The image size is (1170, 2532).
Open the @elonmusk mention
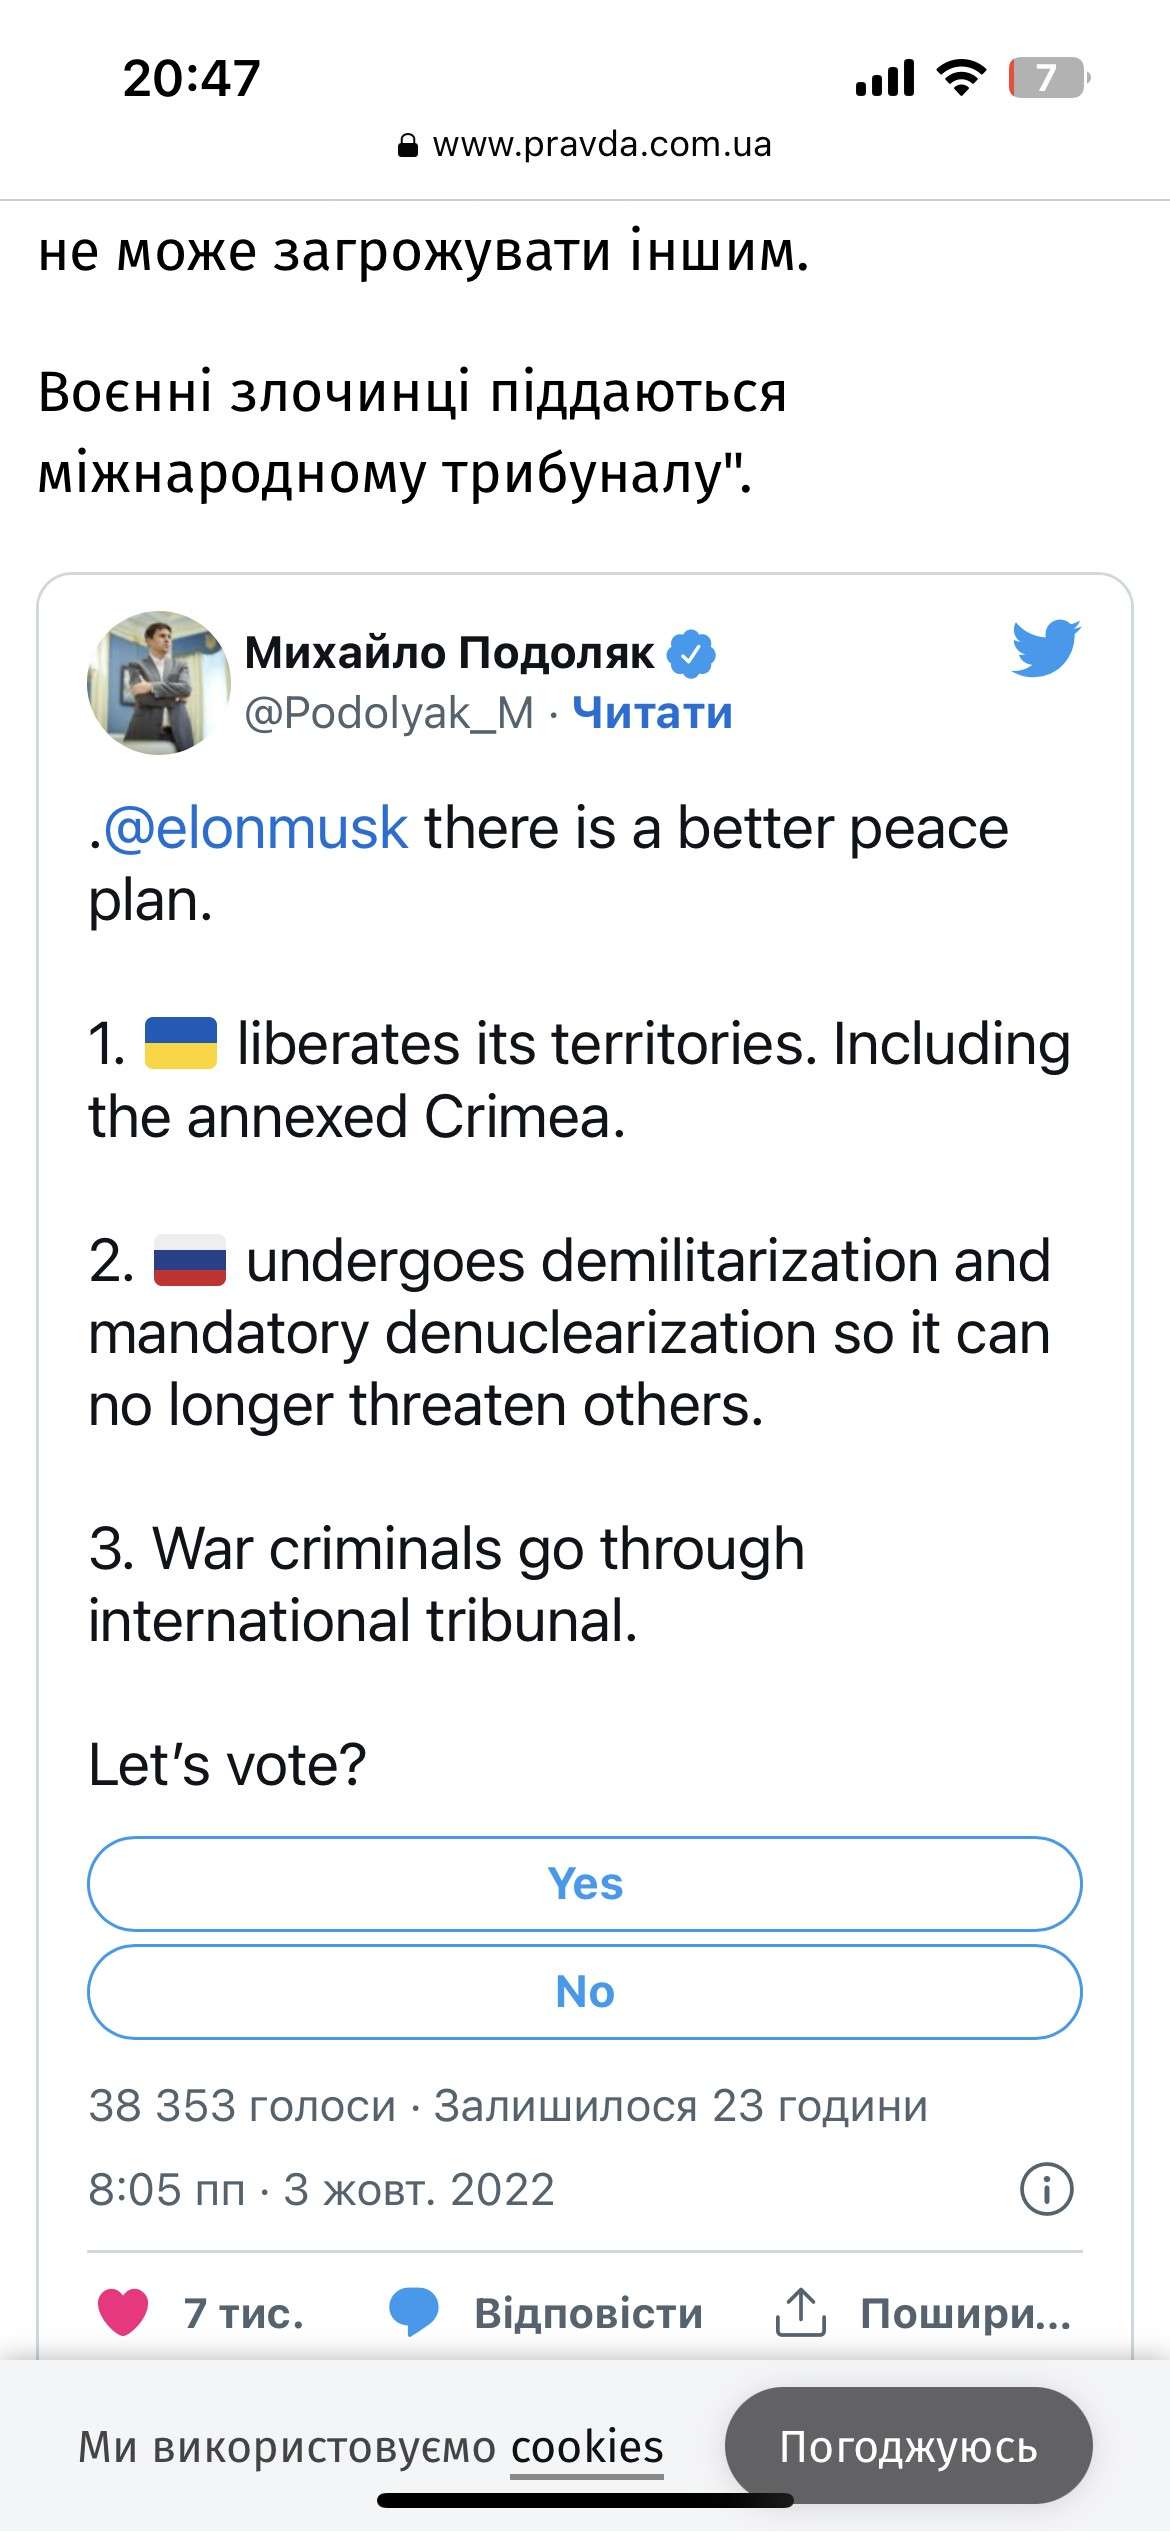(x=256, y=828)
